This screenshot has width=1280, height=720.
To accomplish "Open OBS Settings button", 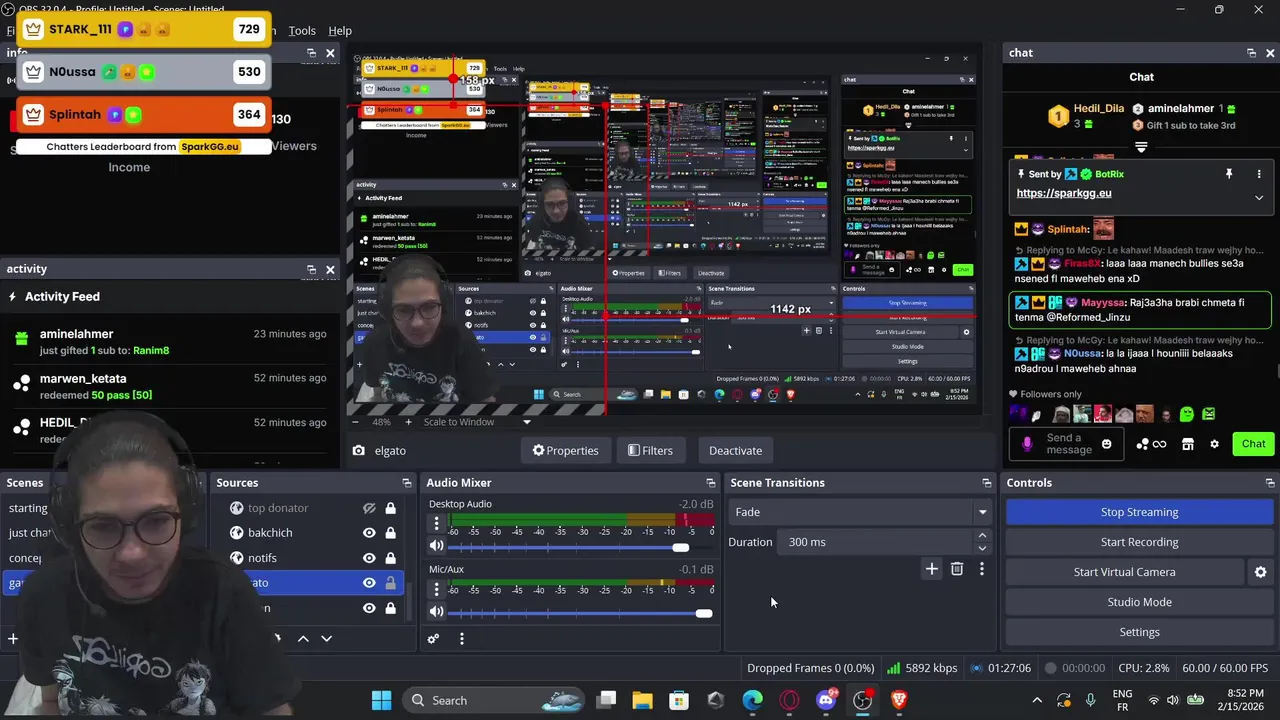I will [1139, 632].
